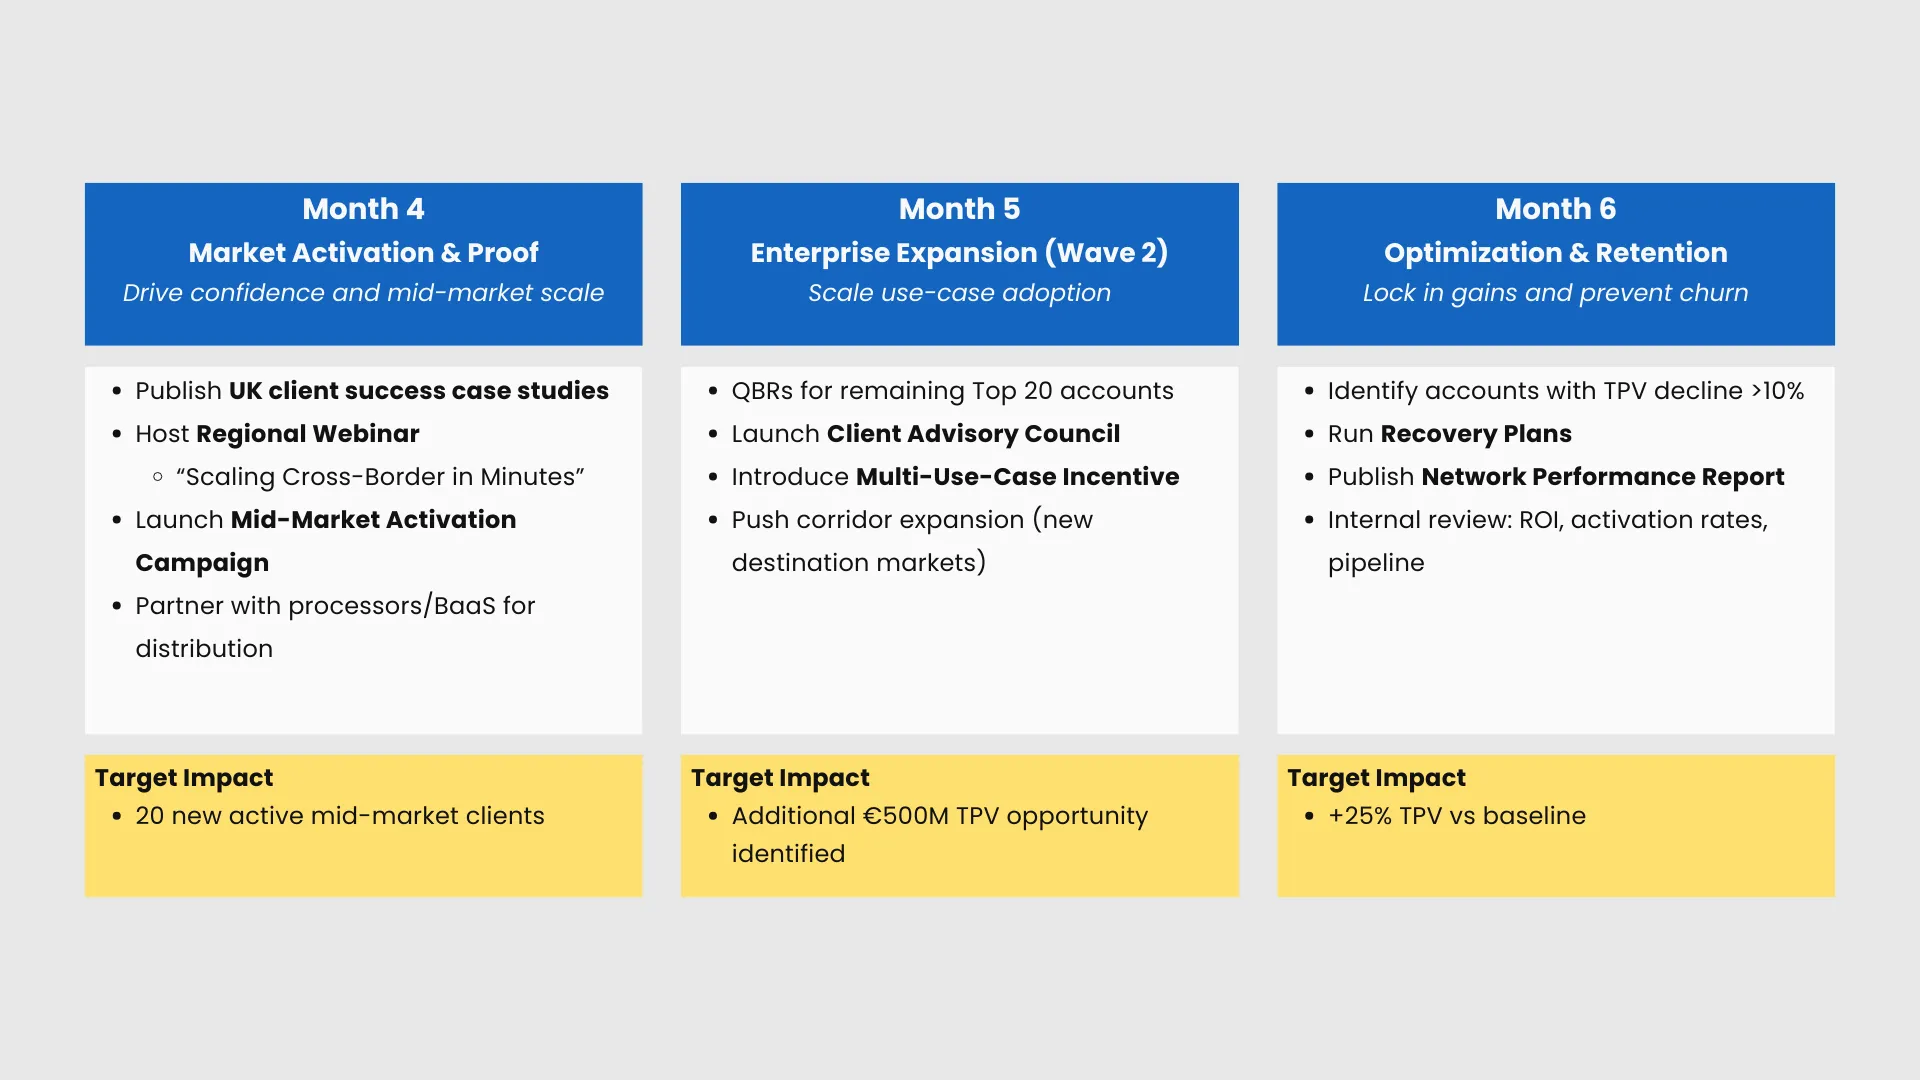Image resolution: width=1920 pixels, height=1080 pixels.
Task: Select 'QBRs for remaining Top 20 accounts' line
Action: [x=952, y=391]
